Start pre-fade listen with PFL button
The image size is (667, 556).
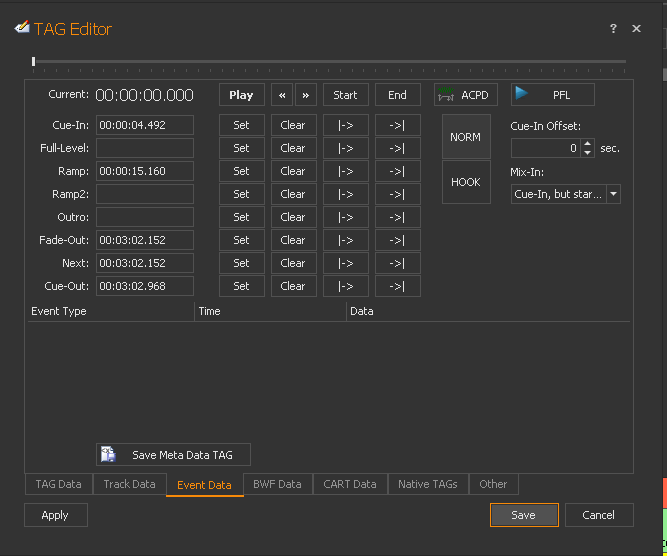pyautogui.click(x=553, y=94)
